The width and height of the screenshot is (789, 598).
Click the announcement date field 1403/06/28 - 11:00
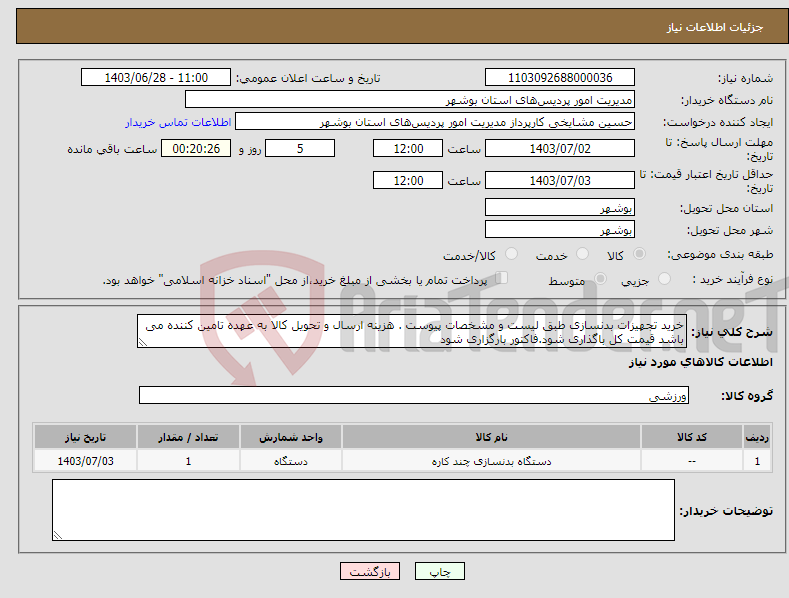pos(156,78)
